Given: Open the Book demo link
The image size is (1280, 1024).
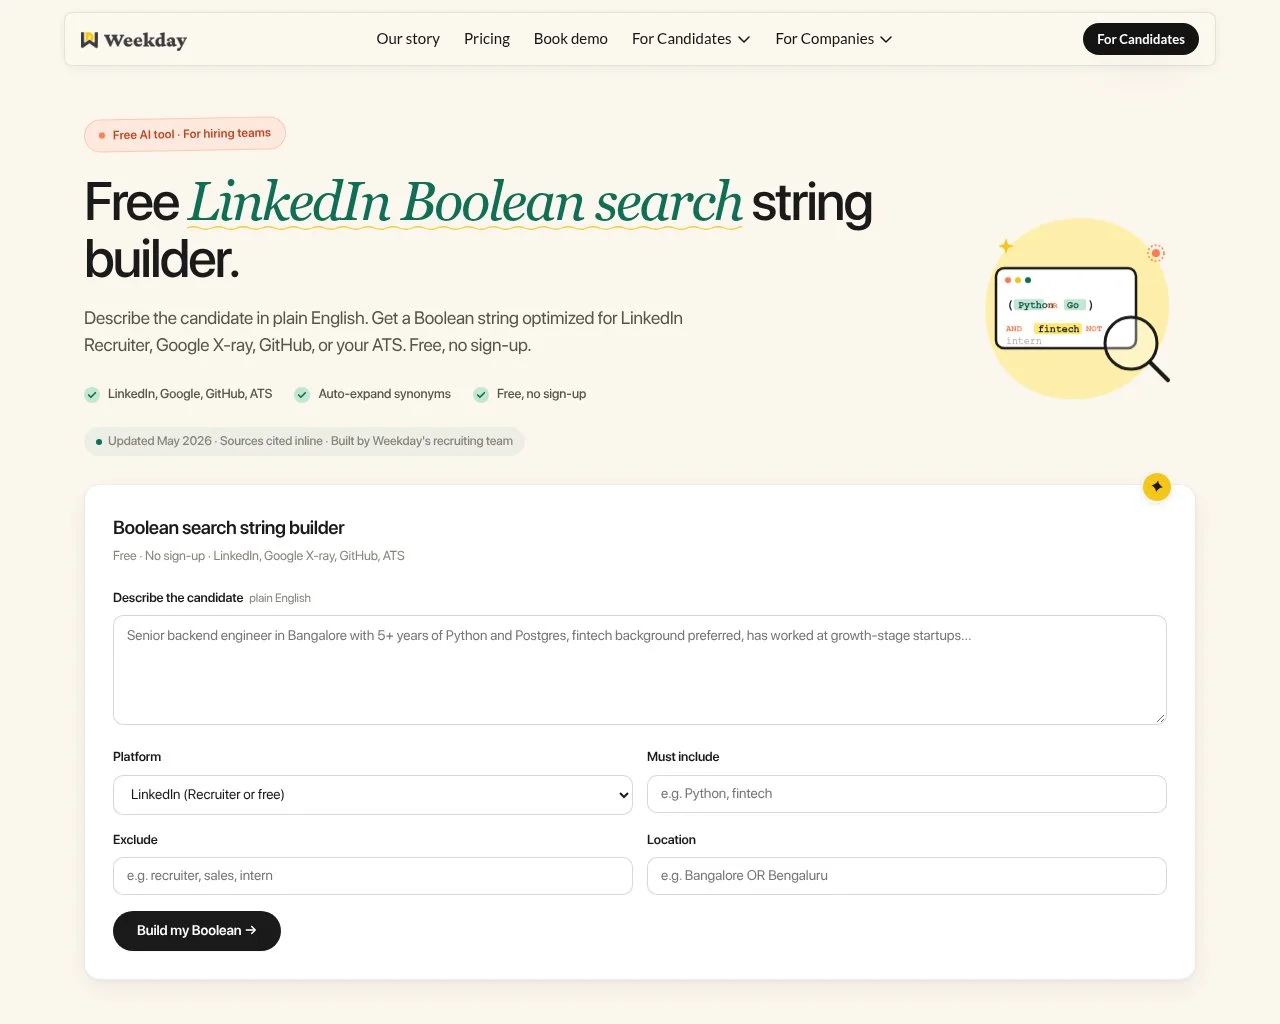Looking at the screenshot, I should point(571,39).
